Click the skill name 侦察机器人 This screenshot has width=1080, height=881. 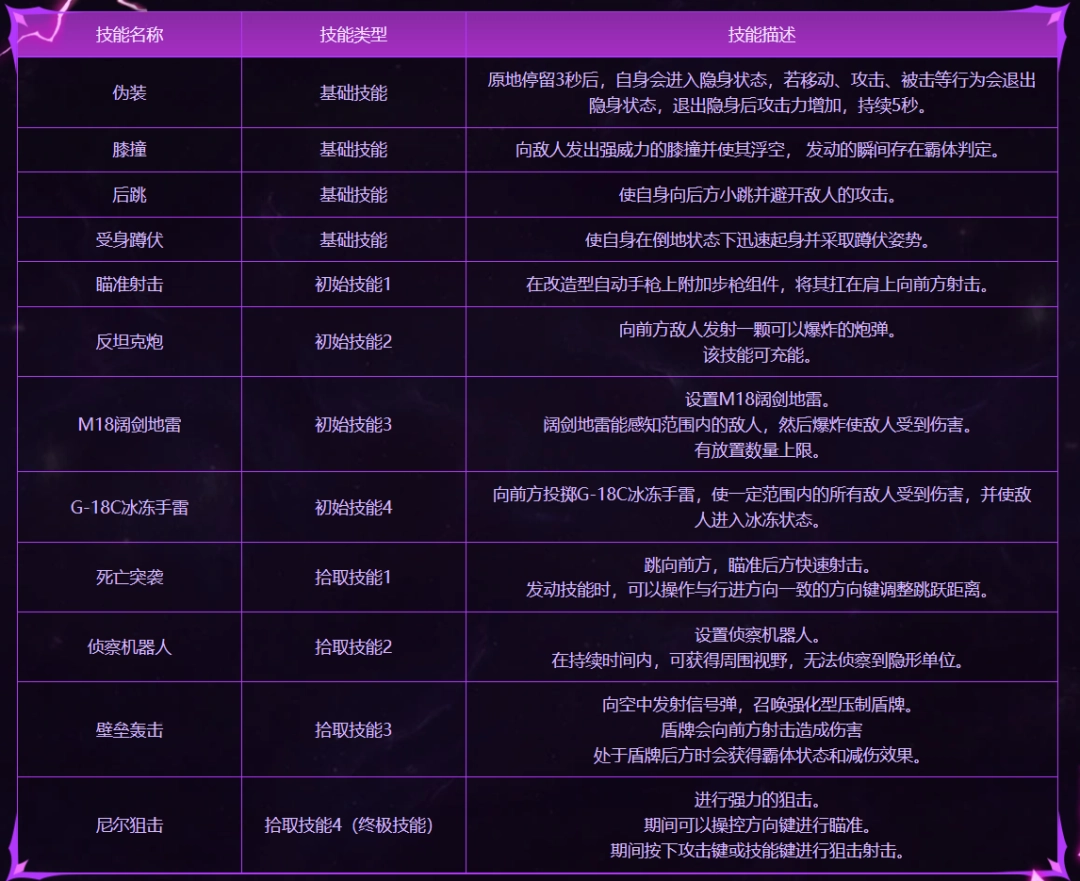pos(129,647)
